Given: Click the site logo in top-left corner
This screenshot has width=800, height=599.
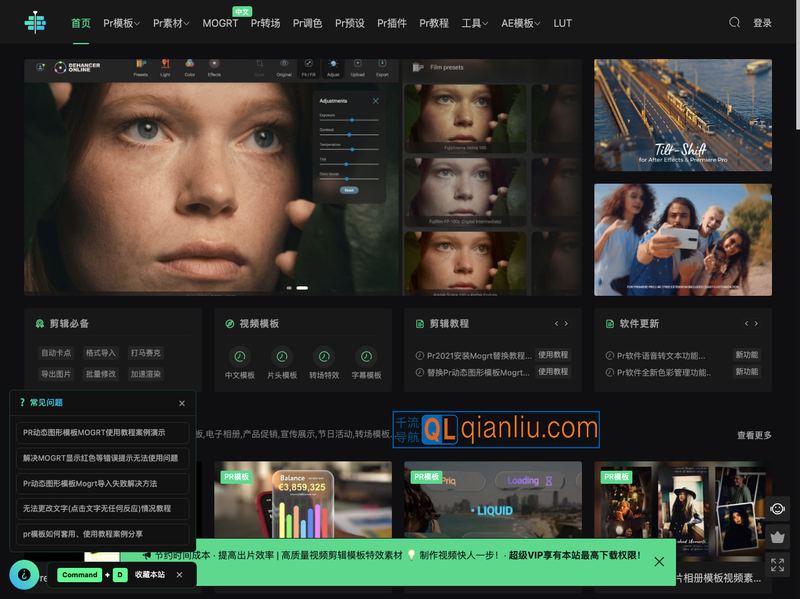Looking at the screenshot, I should coord(35,20).
